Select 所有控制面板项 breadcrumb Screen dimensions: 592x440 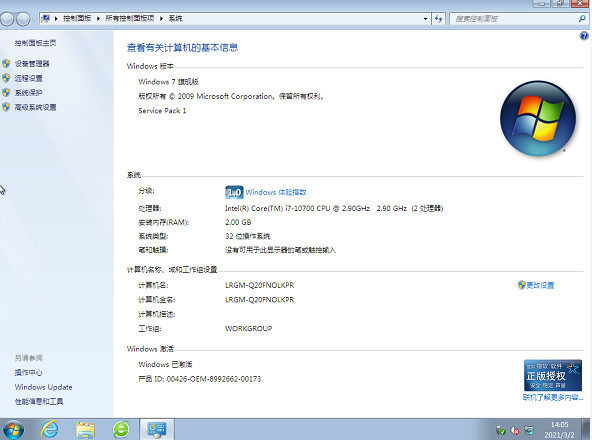tap(130, 19)
